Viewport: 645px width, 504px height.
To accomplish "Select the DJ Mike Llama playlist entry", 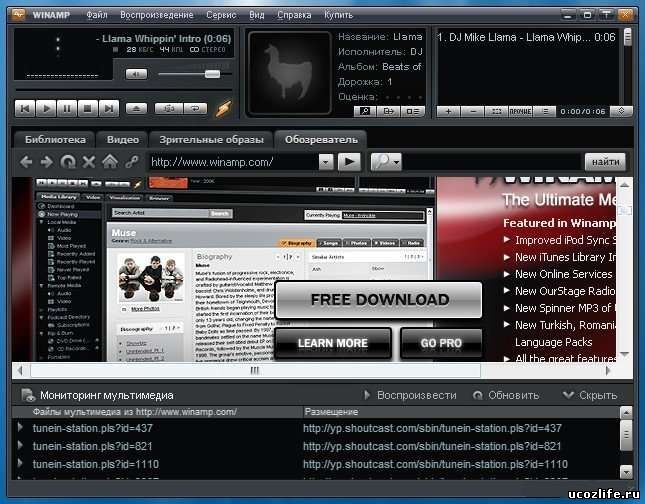I will [526, 37].
